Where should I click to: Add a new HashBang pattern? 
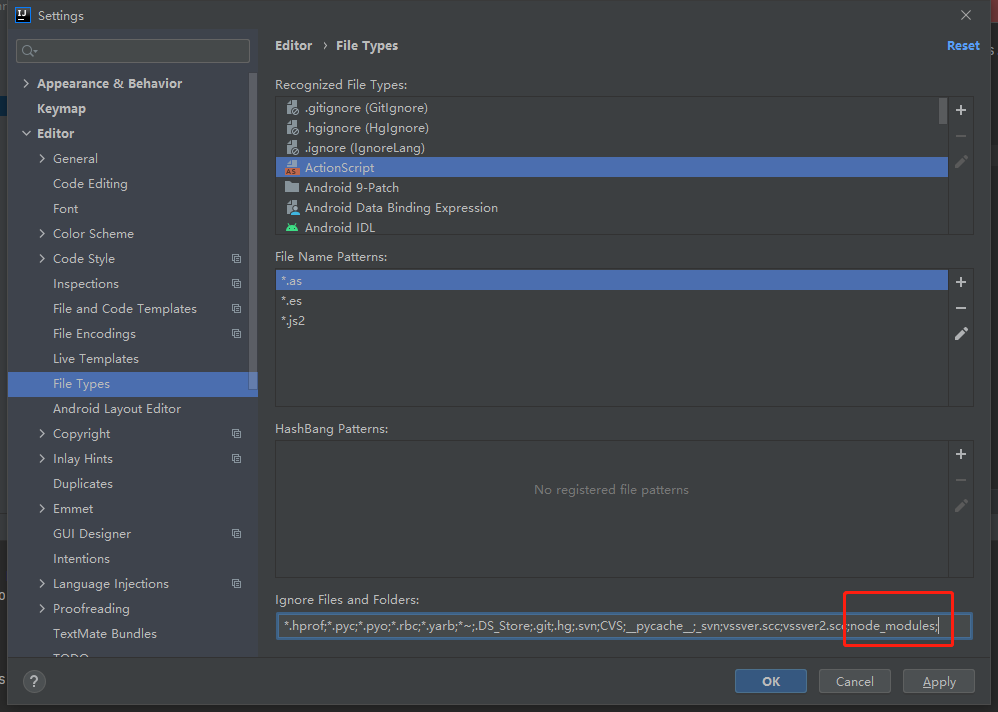[x=960, y=454]
